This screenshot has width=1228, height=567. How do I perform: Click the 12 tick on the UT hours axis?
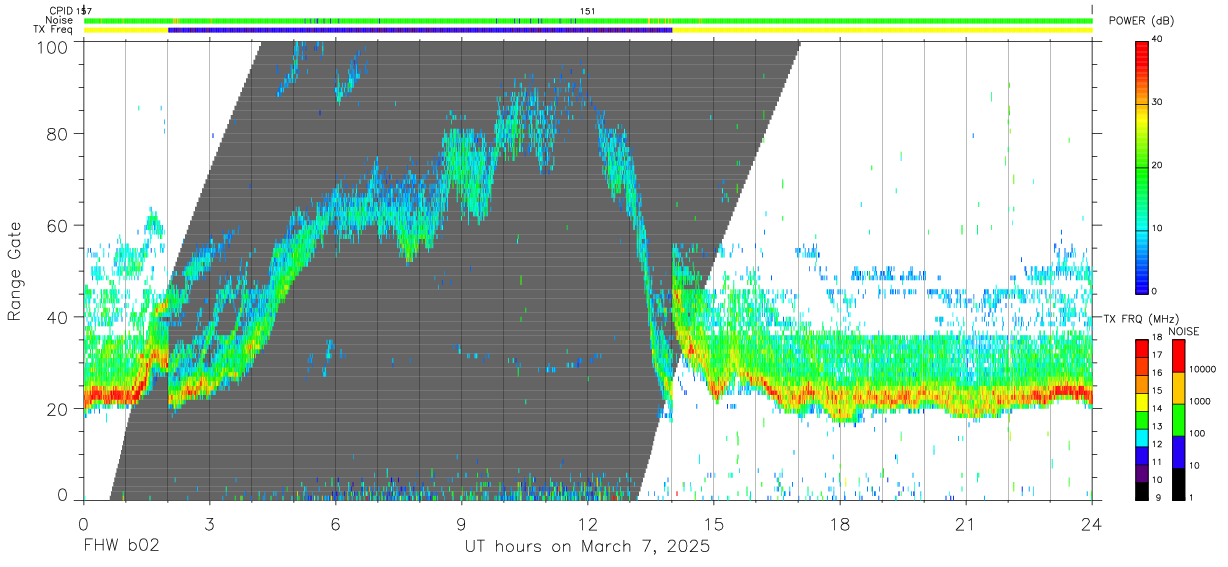[587, 522]
